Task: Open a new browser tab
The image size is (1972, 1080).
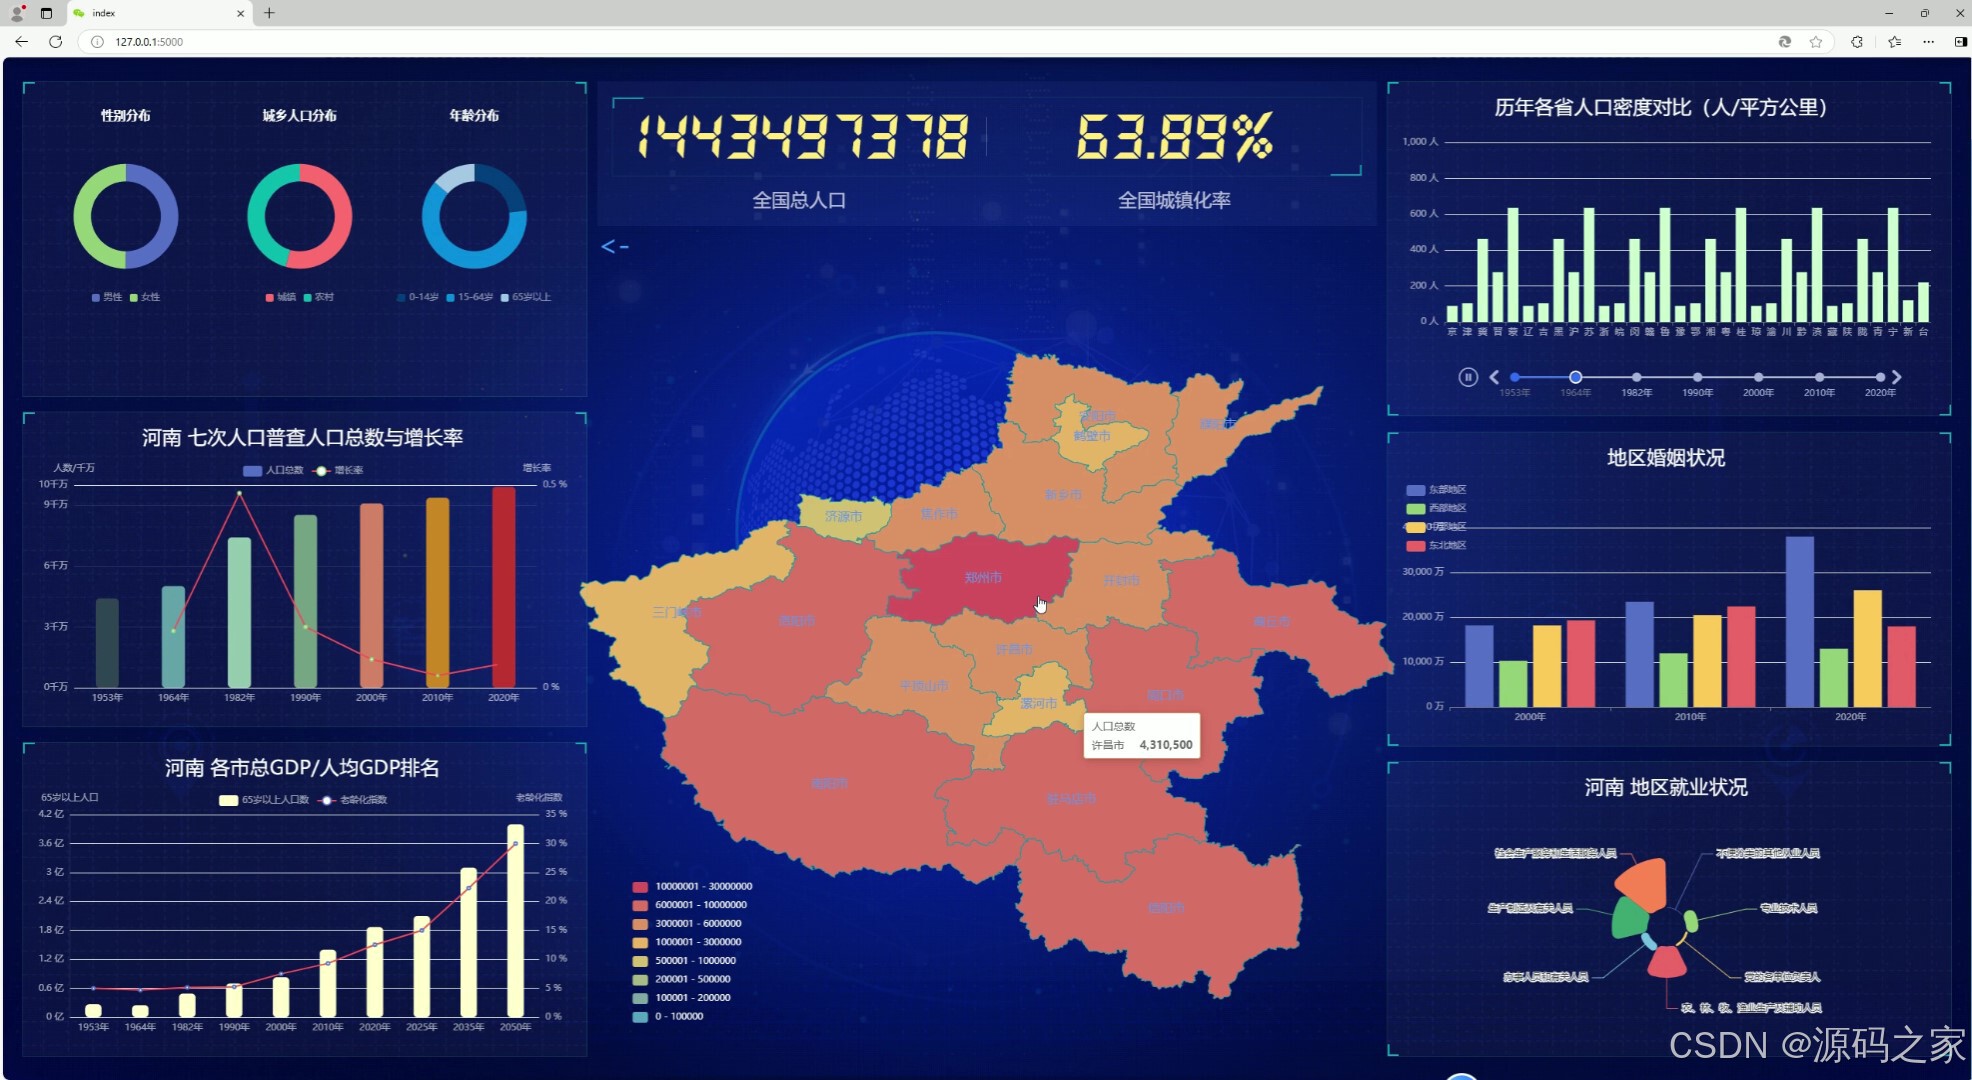Action: [x=269, y=13]
